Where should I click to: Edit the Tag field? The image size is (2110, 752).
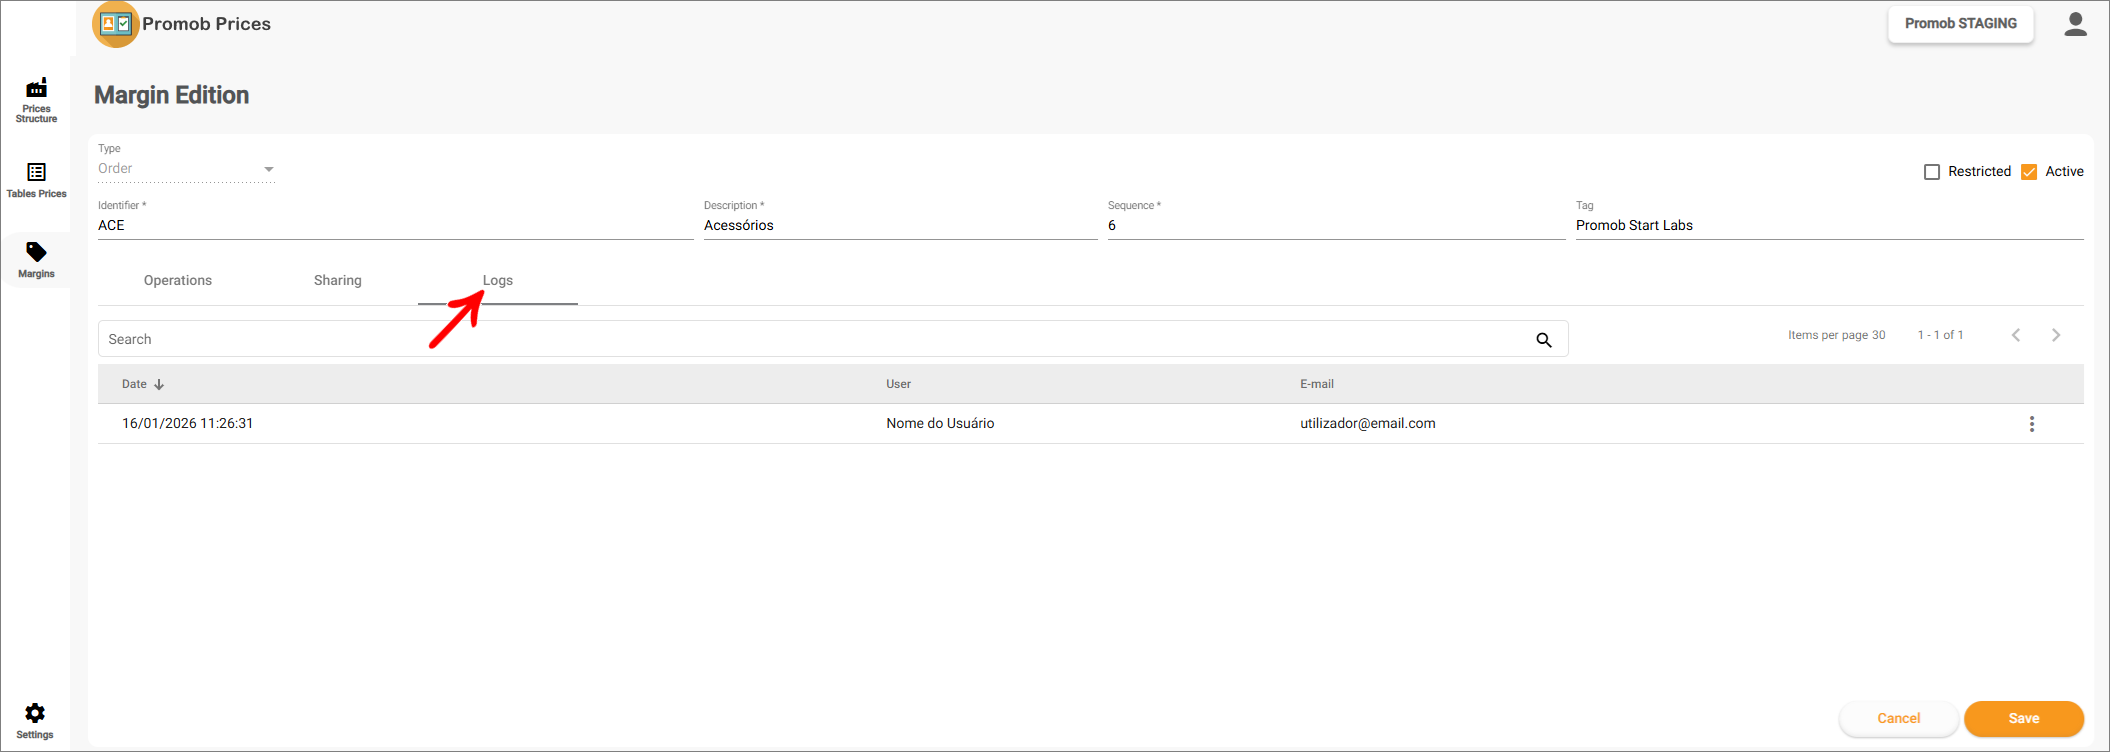click(x=1830, y=226)
